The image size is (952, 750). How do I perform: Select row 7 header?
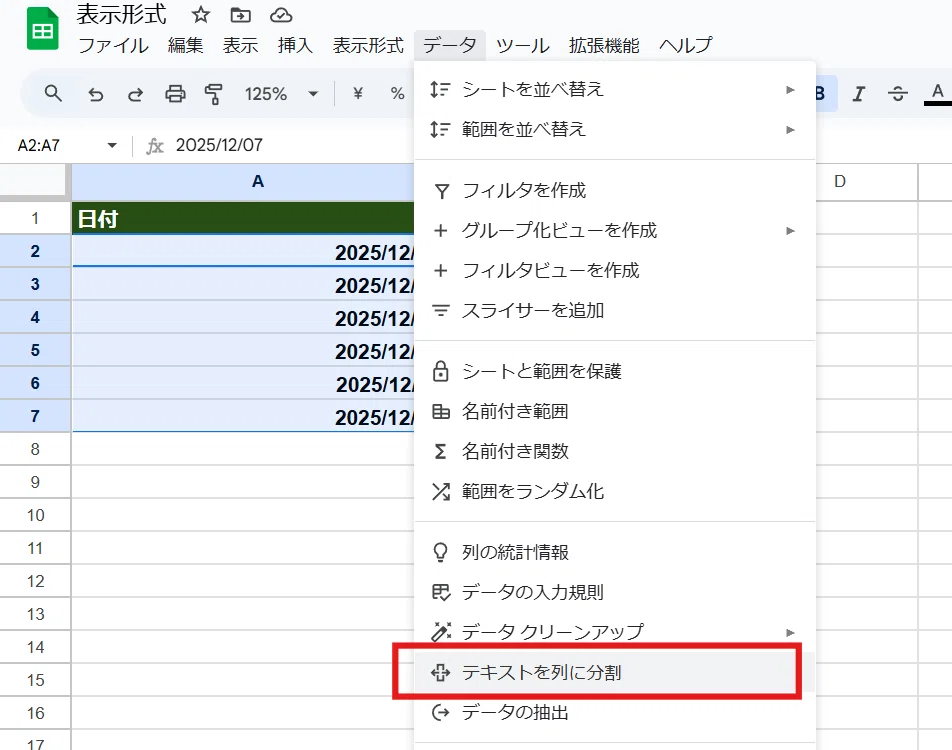tap(35, 417)
